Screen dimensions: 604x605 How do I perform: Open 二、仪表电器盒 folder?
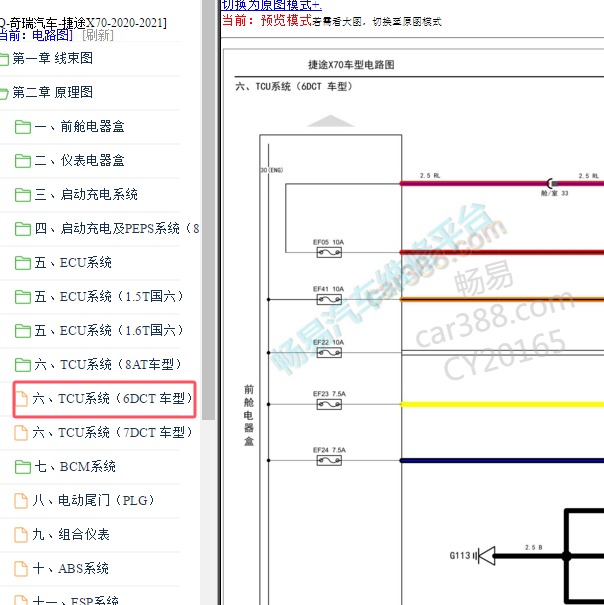[80, 161]
